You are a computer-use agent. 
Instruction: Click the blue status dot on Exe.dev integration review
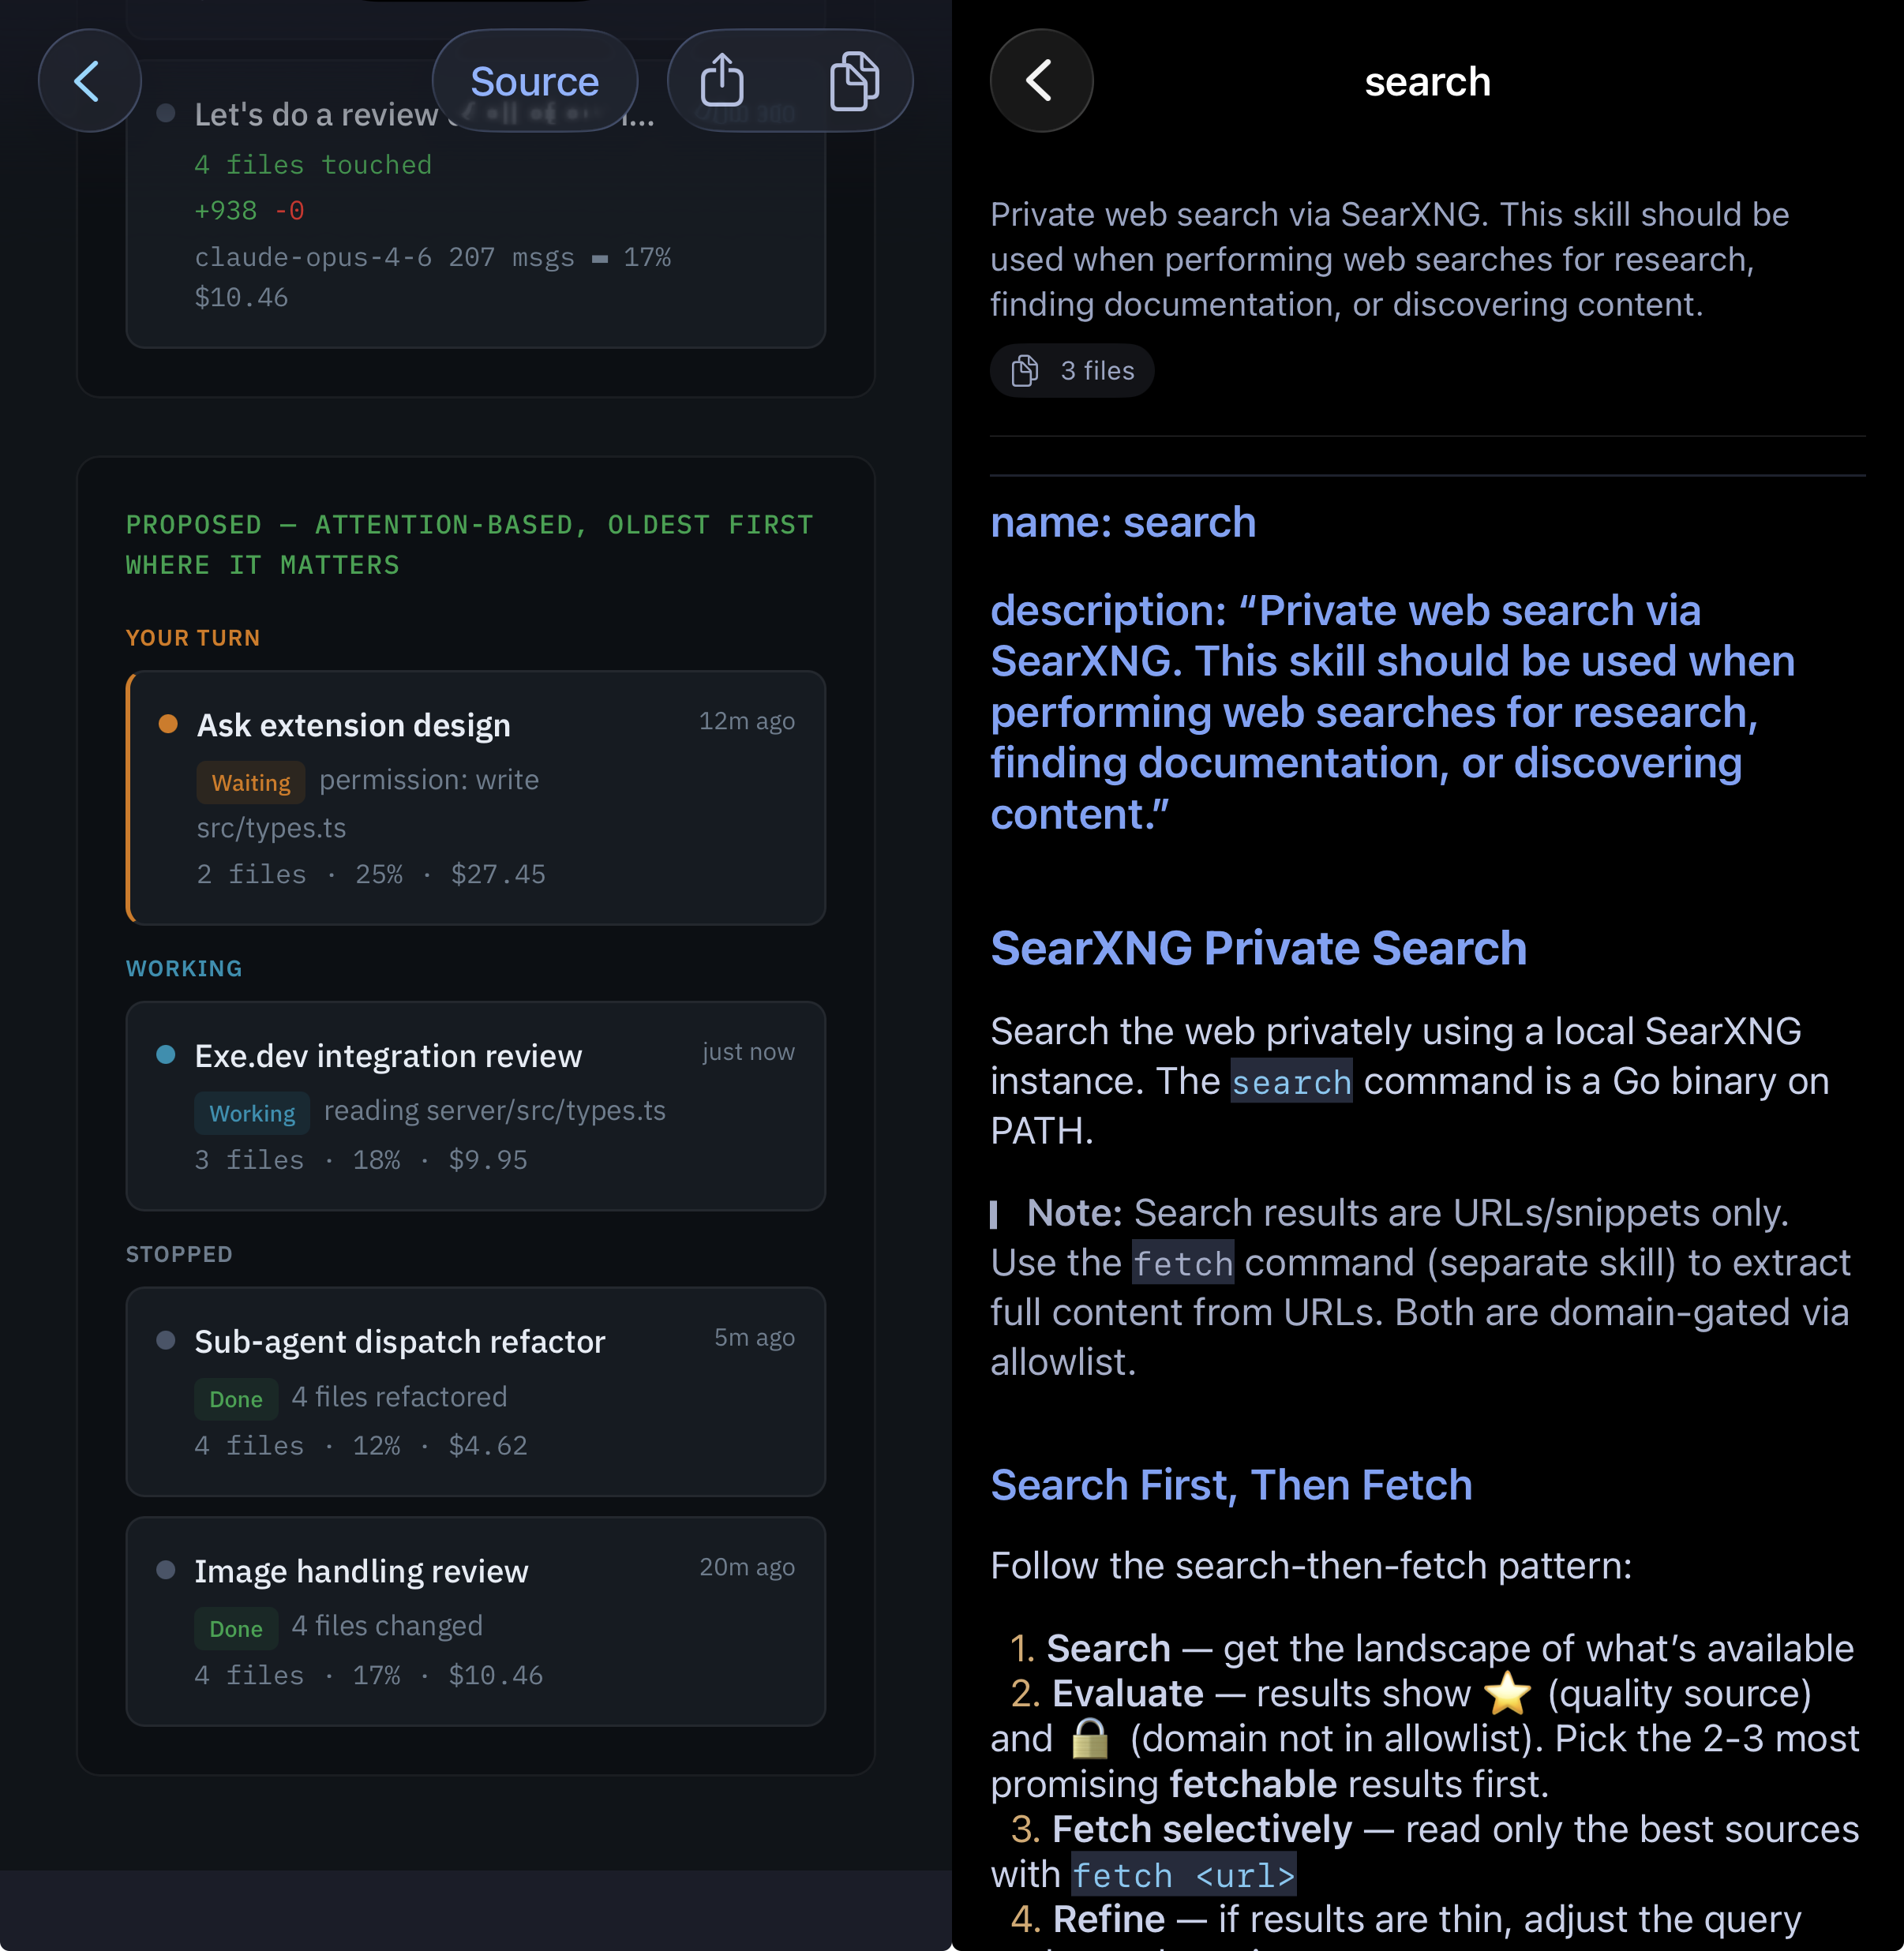click(x=166, y=1054)
